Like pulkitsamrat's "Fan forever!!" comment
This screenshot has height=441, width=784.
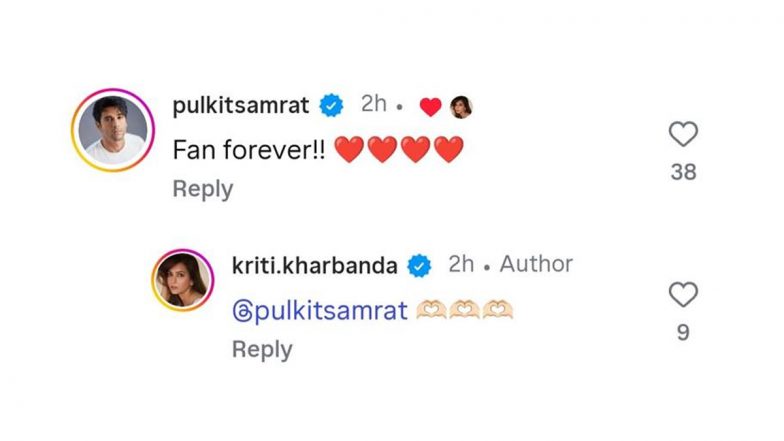click(683, 134)
